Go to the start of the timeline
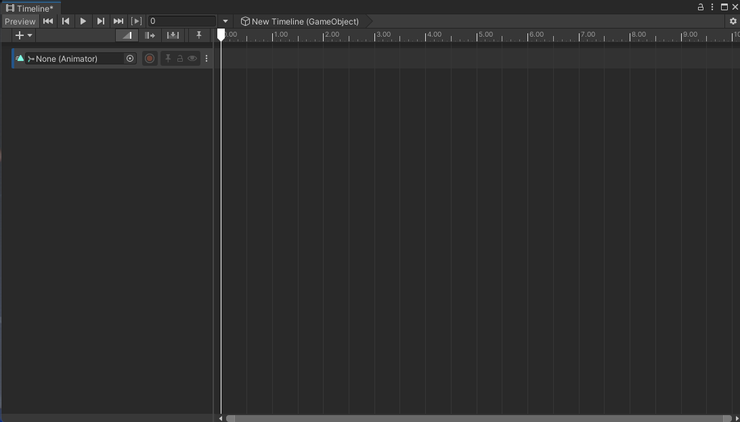This screenshot has height=422, width=740. (48, 21)
